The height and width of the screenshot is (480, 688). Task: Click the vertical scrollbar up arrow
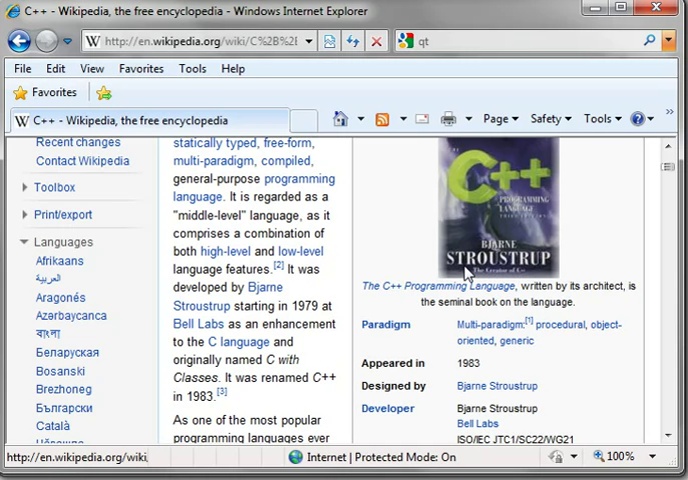coord(668,146)
